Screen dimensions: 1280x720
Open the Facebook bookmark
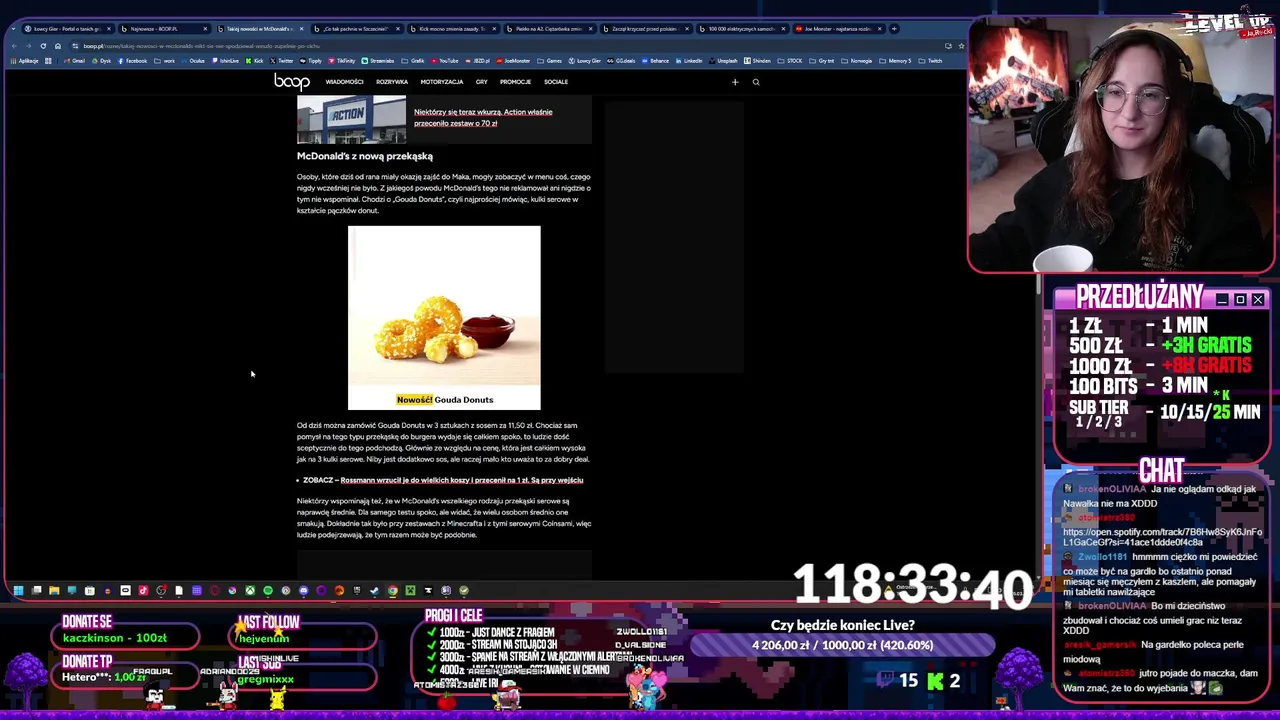point(132,61)
